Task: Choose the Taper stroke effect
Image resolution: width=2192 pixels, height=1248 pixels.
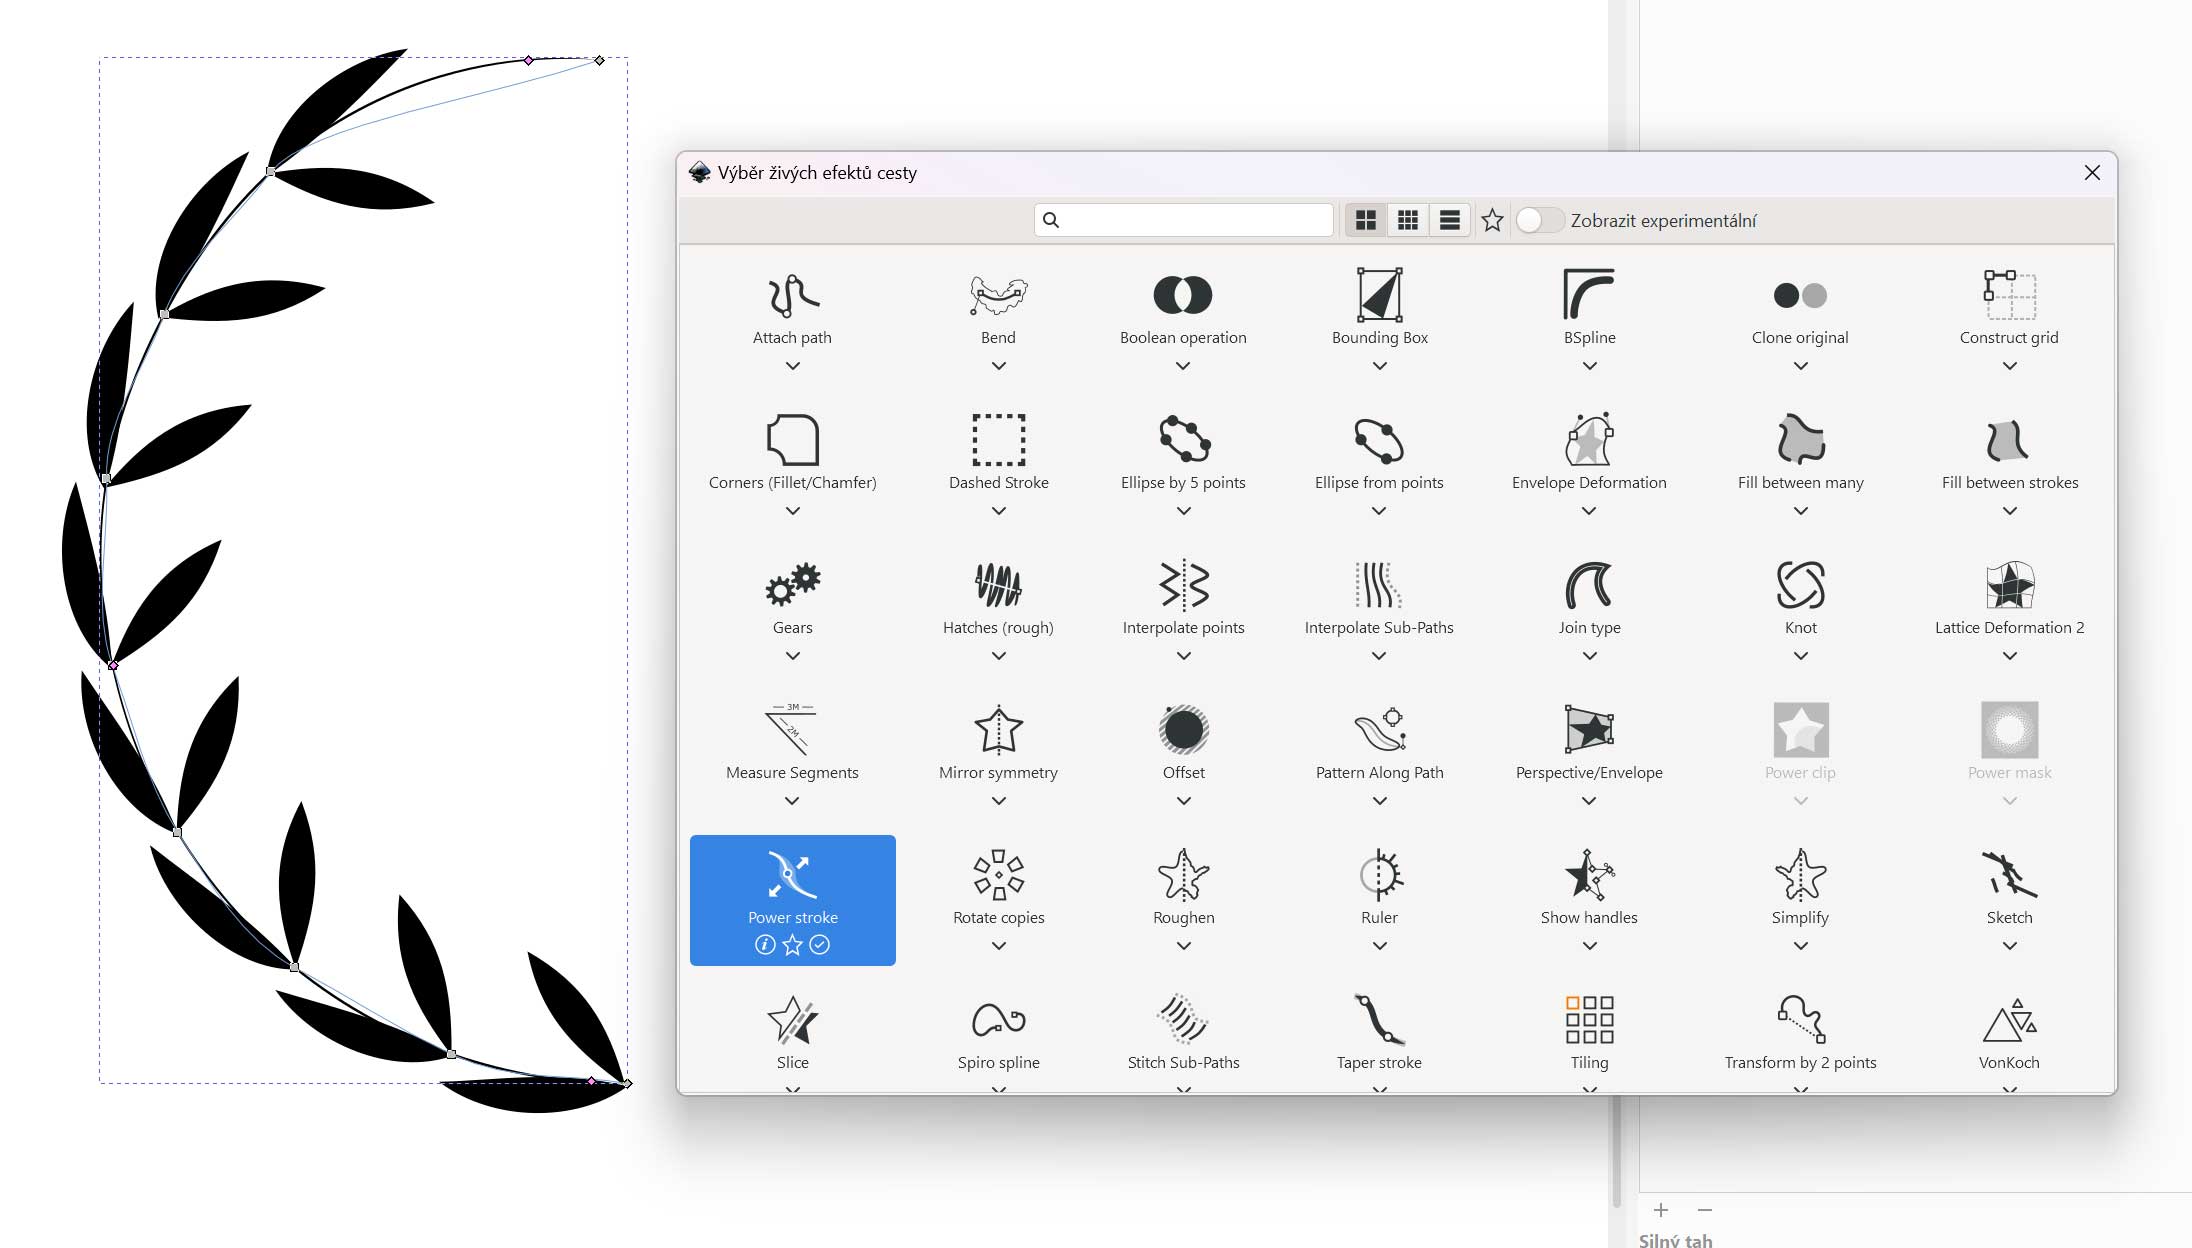Action: (x=1379, y=1021)
